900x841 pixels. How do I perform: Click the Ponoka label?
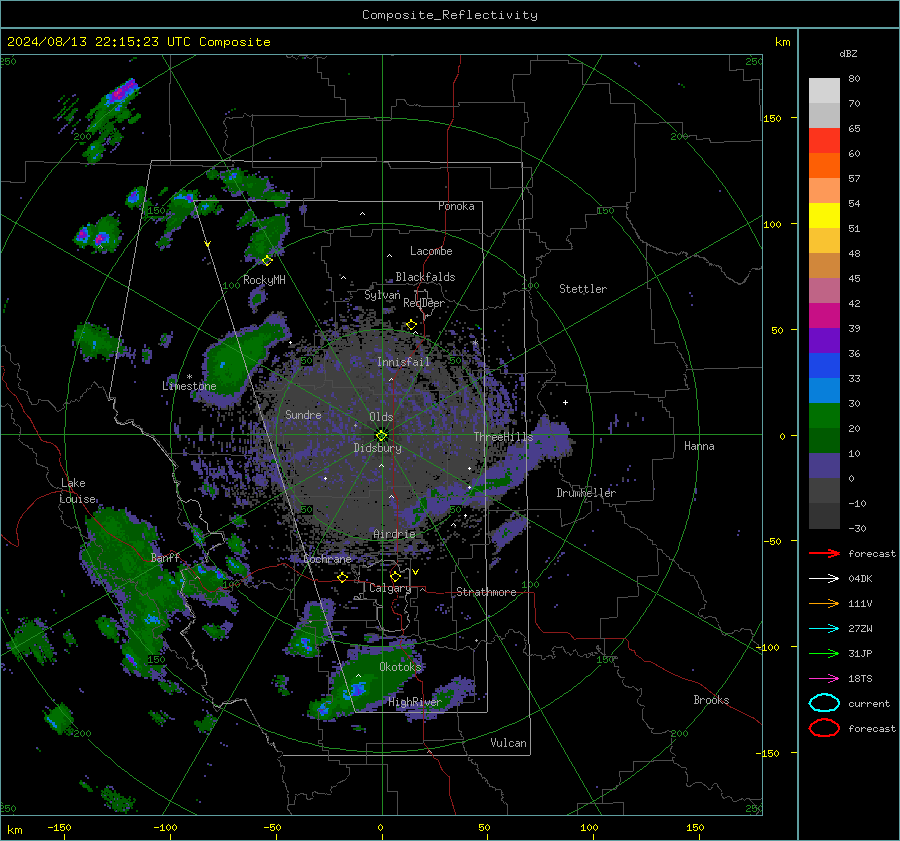coord(456,206)
